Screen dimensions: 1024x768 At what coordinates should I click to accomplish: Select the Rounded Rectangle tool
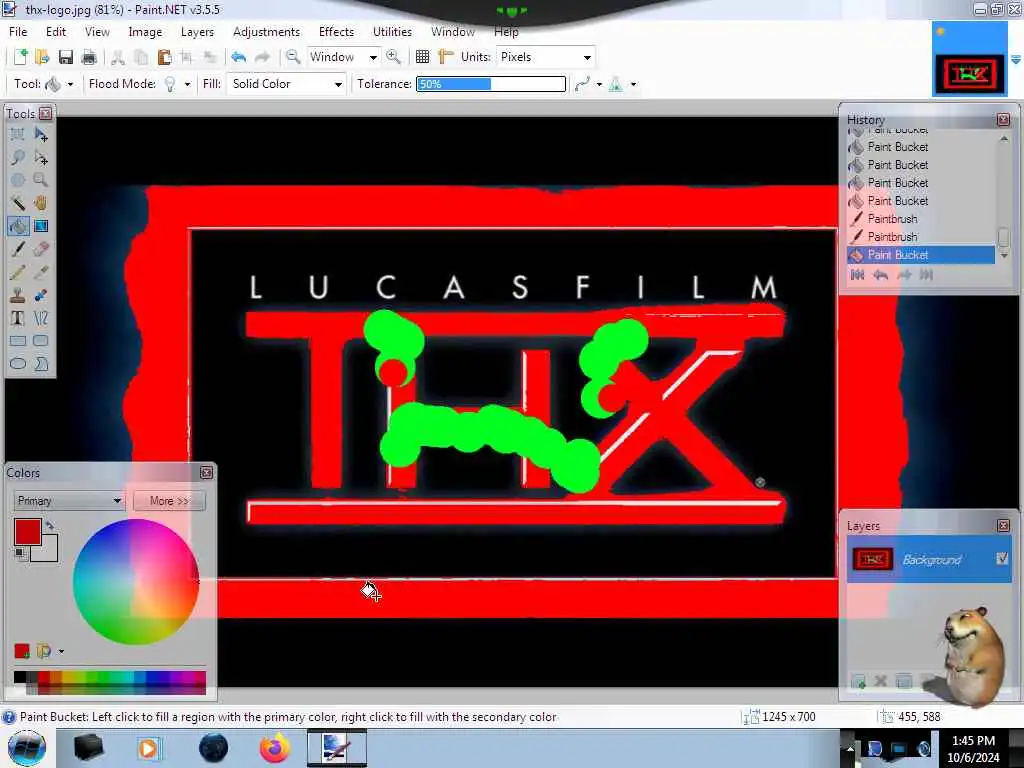41,341
